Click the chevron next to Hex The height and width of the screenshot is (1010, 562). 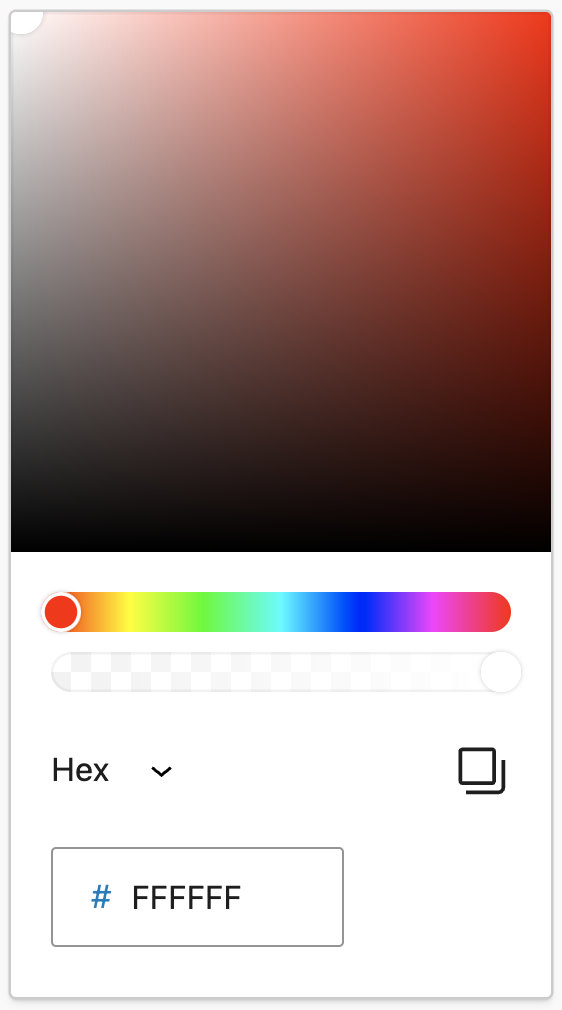(x=161, y=771)
